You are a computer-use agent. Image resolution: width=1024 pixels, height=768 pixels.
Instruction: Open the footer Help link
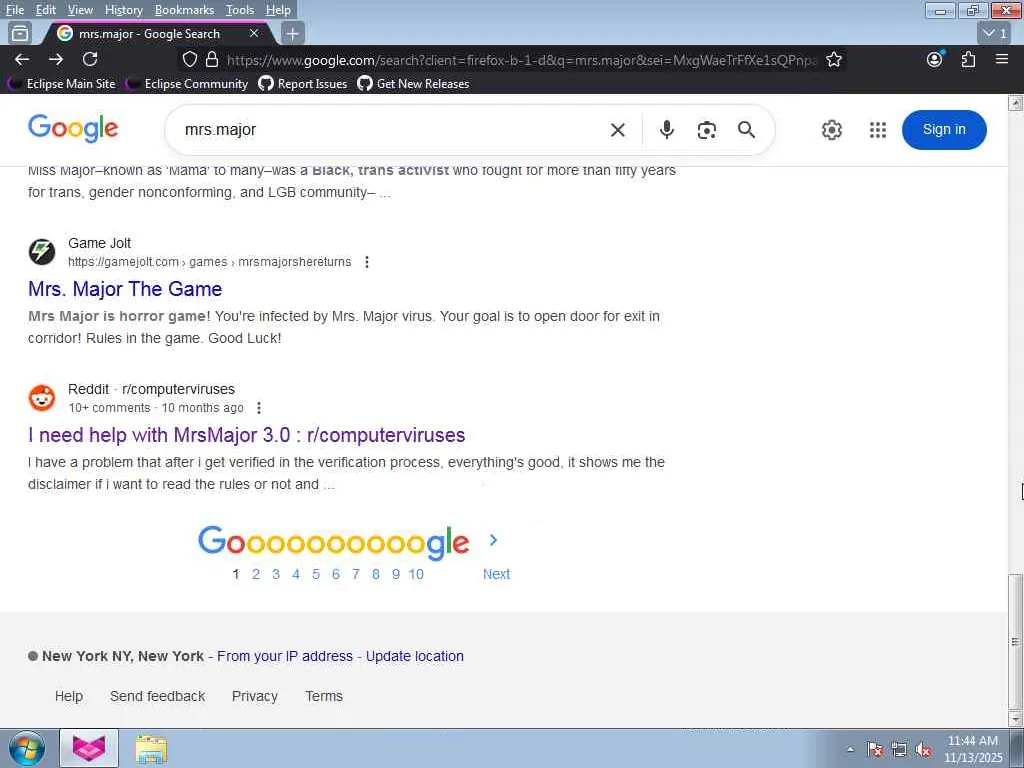pyautogui.click(x=69, y=696)
